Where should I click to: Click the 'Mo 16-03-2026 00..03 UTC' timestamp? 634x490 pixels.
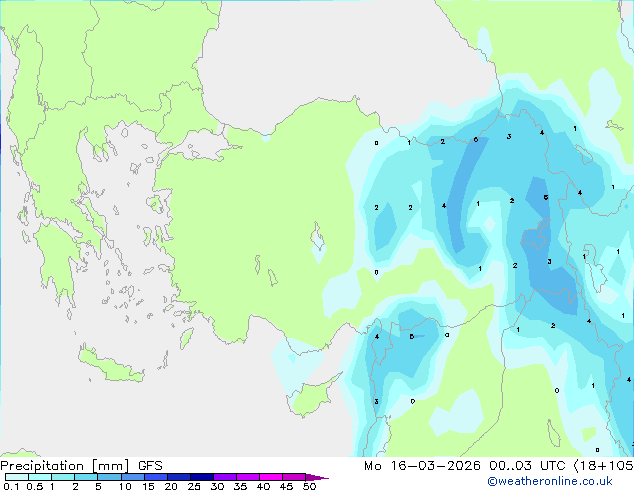464,466
